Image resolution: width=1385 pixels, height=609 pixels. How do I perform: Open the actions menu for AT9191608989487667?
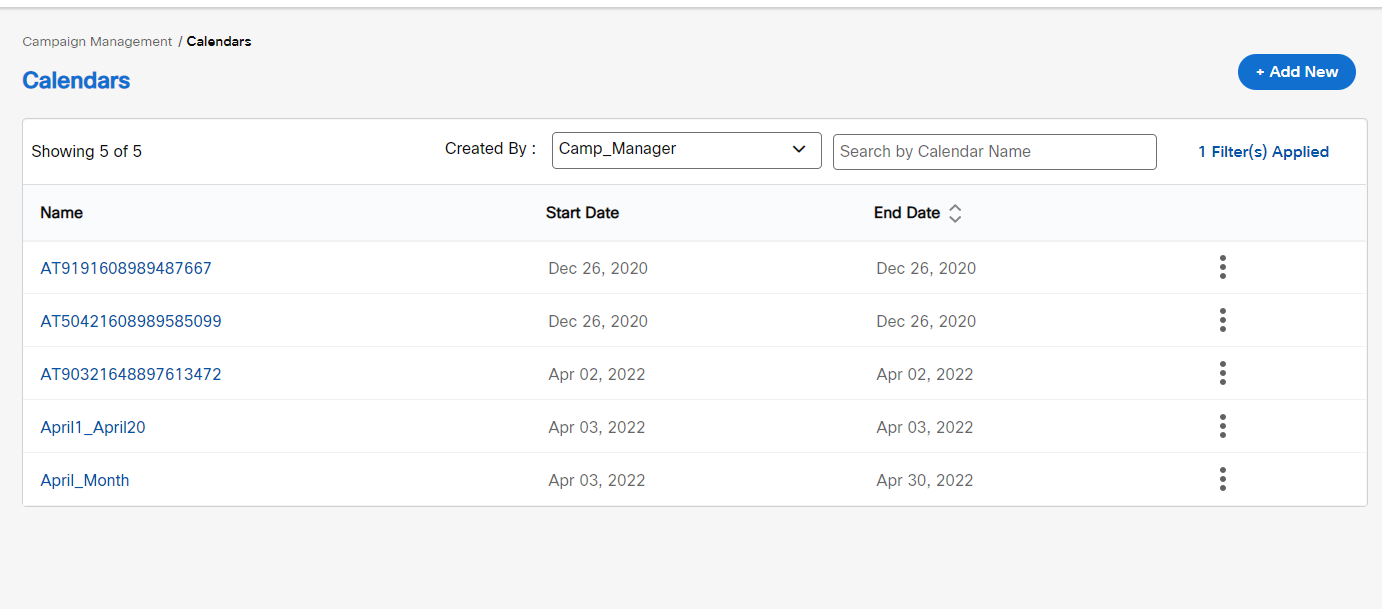click(x=1222, y=267)
